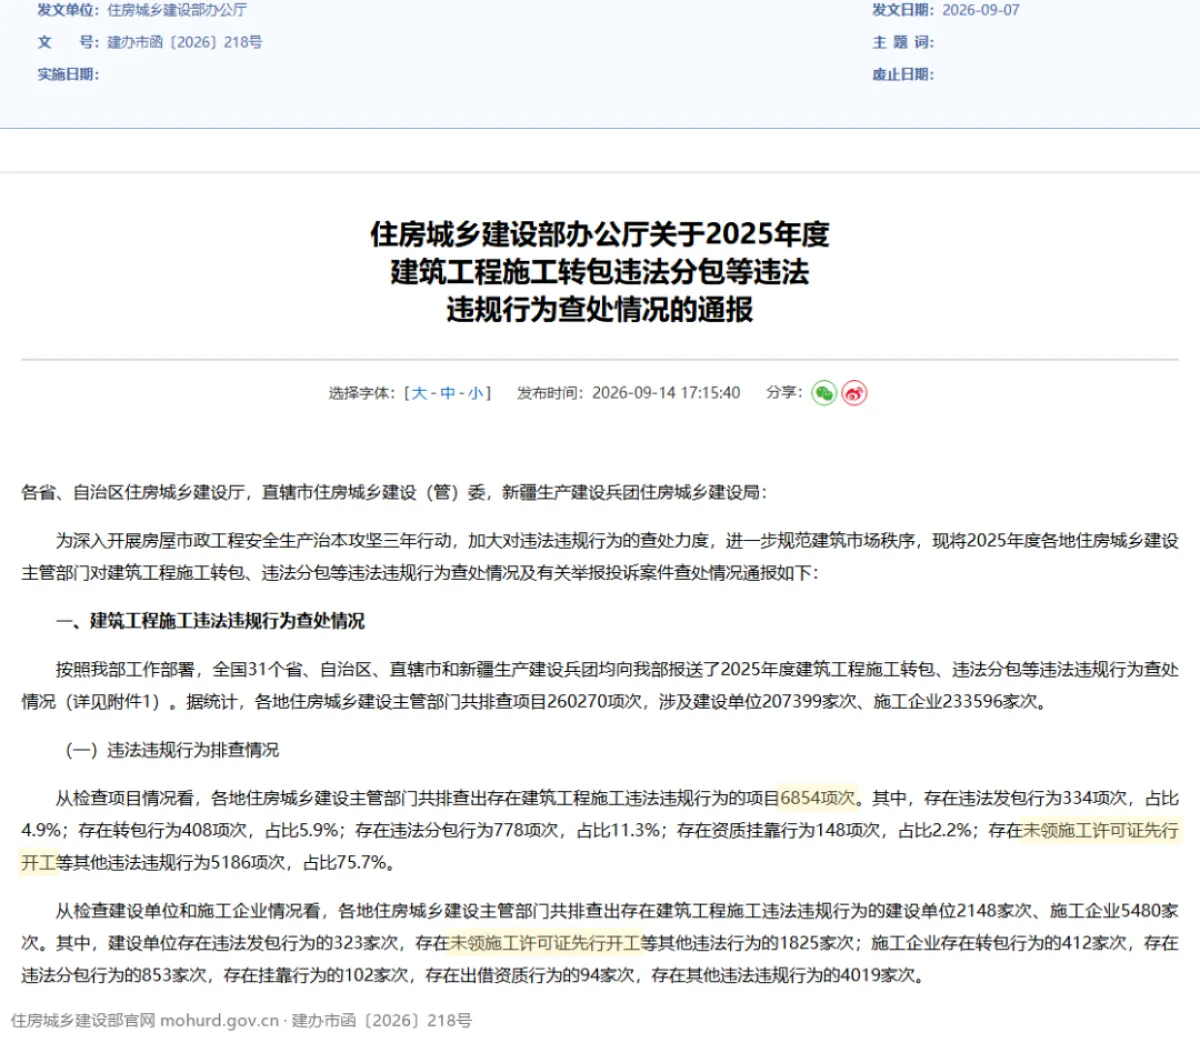Image resolution: width=1200 pixels, height=1053 pixels.
Task: Click the footer source mohurd.gov.cn caption
Action: [241, 1020]
